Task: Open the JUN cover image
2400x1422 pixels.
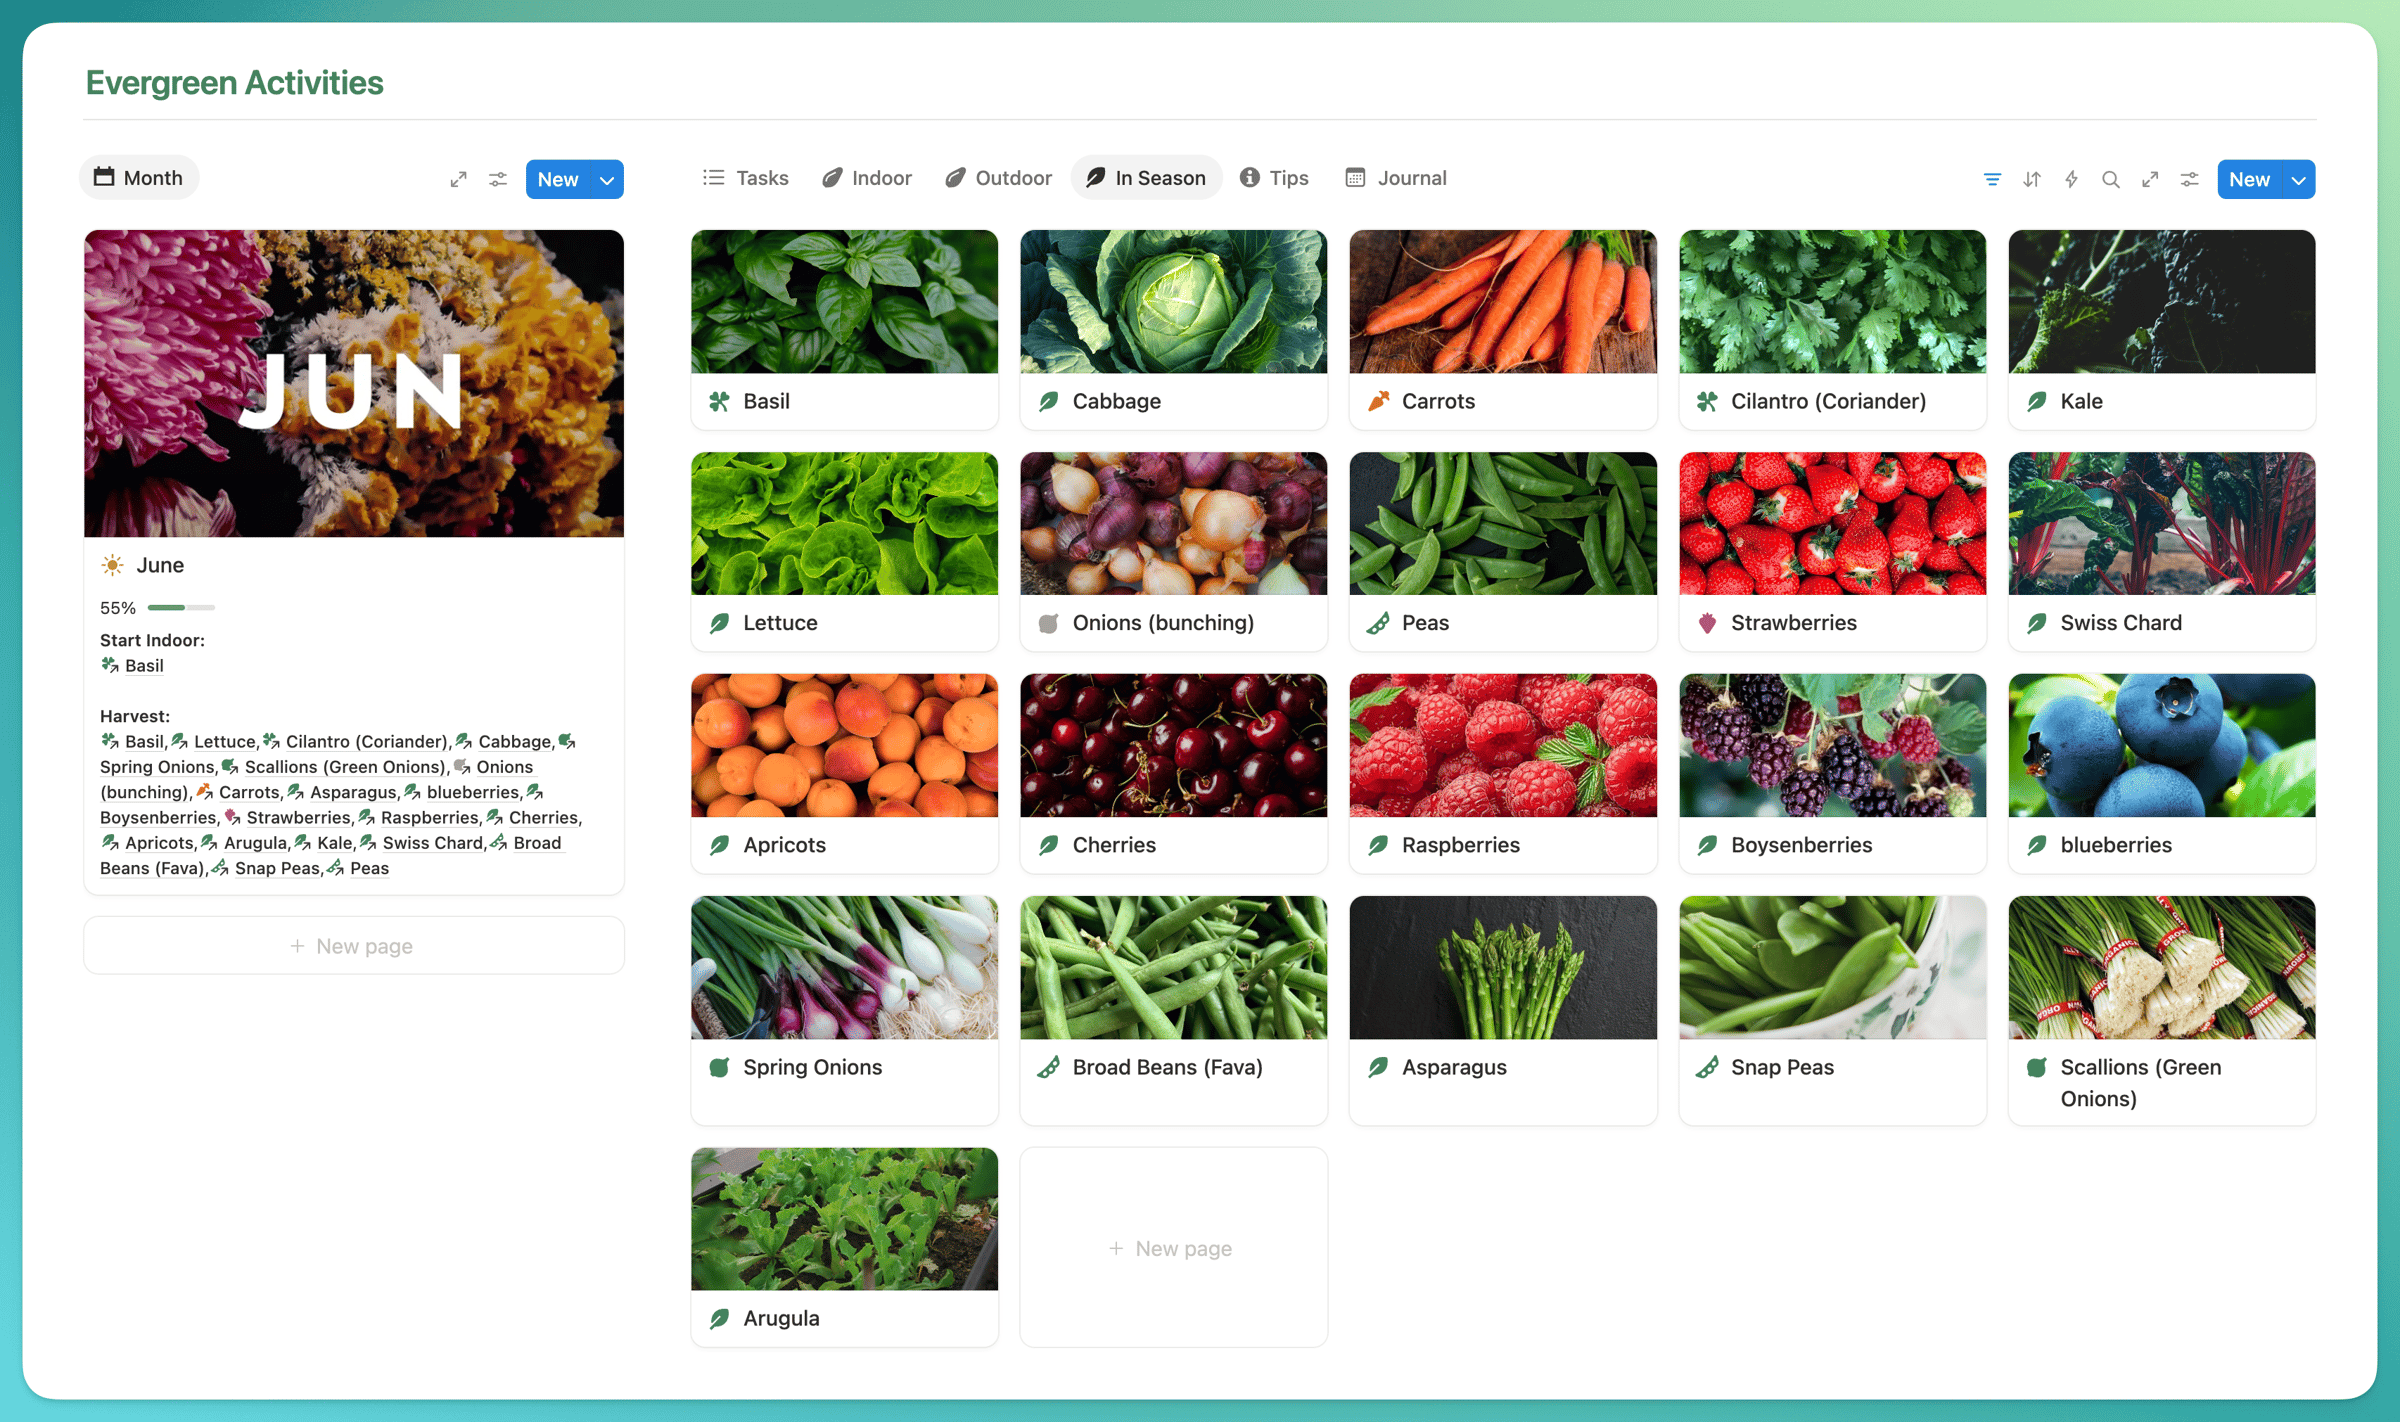Action: click(x=354, y=384)
